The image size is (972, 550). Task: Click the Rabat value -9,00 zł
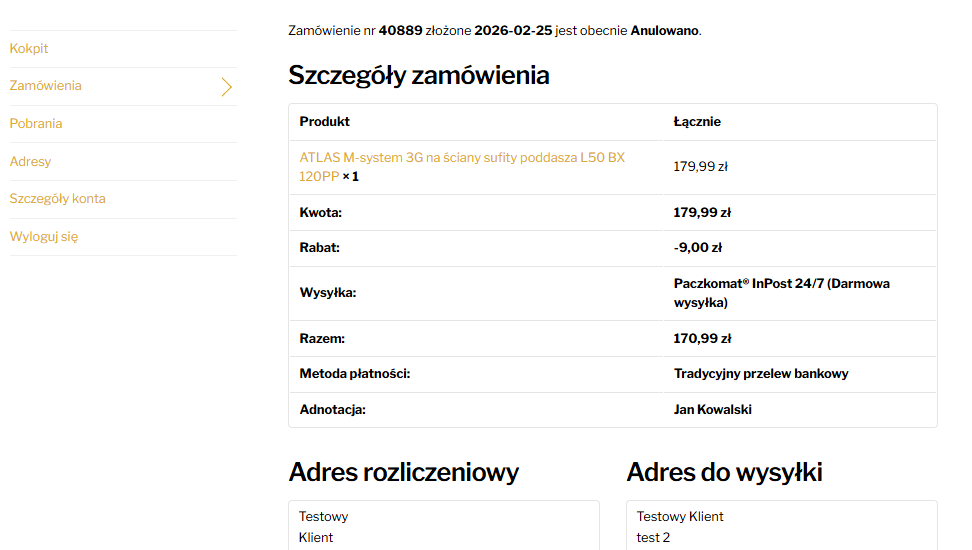[x=698, y=248]
